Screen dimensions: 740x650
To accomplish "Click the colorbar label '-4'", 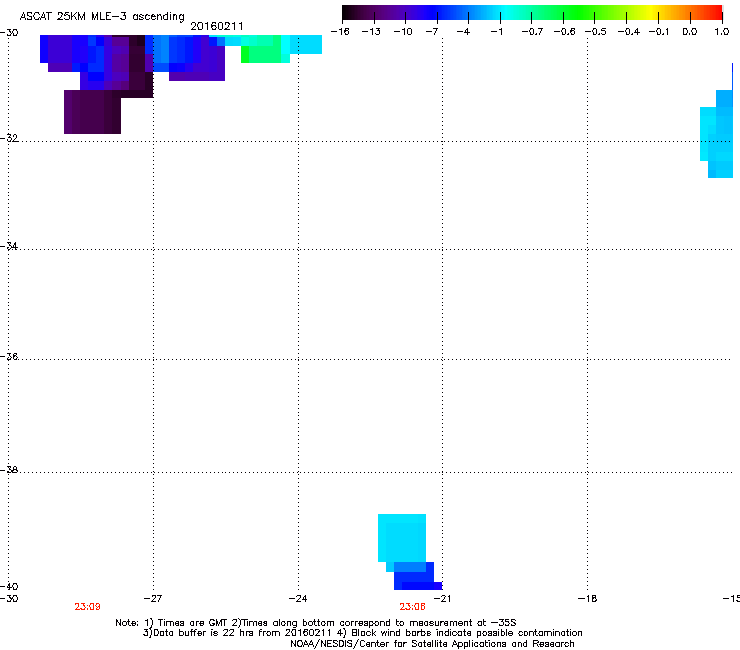I will pos(463,32).
